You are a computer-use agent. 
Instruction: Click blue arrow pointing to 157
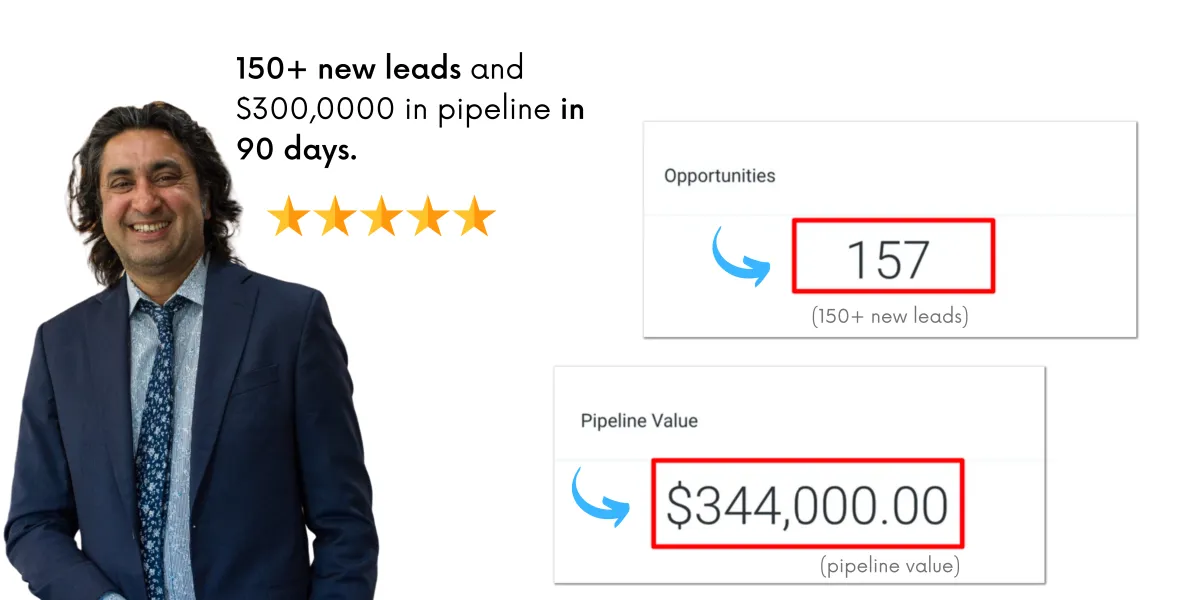click(740, 258)
